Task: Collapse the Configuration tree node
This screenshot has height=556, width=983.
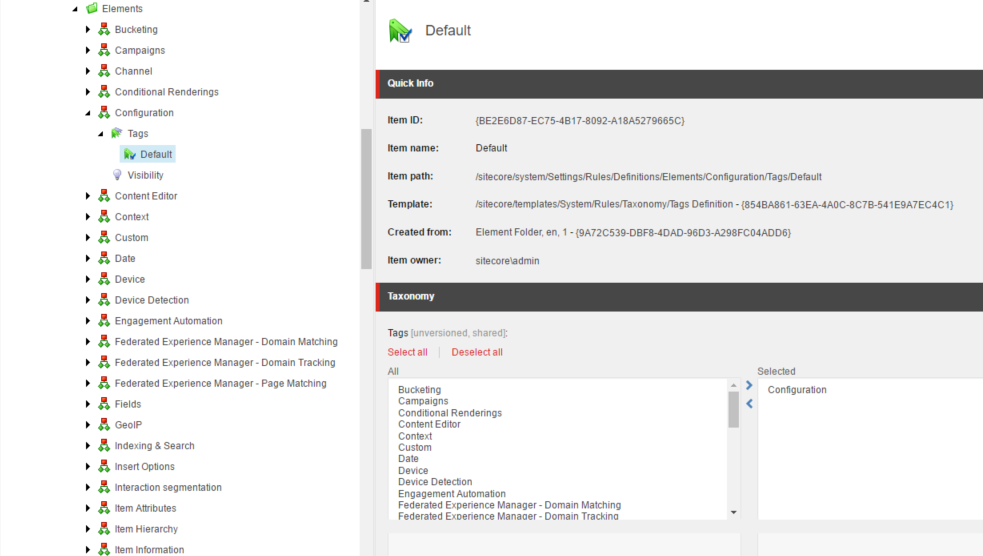Action: coord(88,113)
